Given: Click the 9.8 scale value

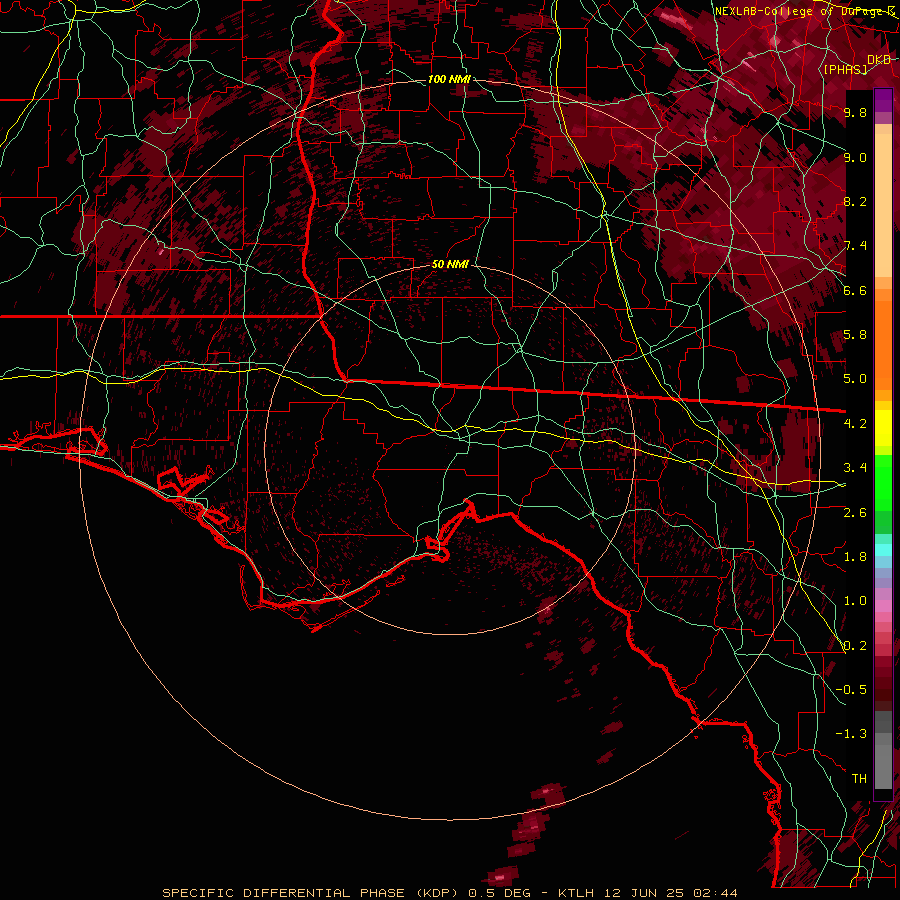Looking at the screenshot, I should pyautogui.click(x=855, y=112).
